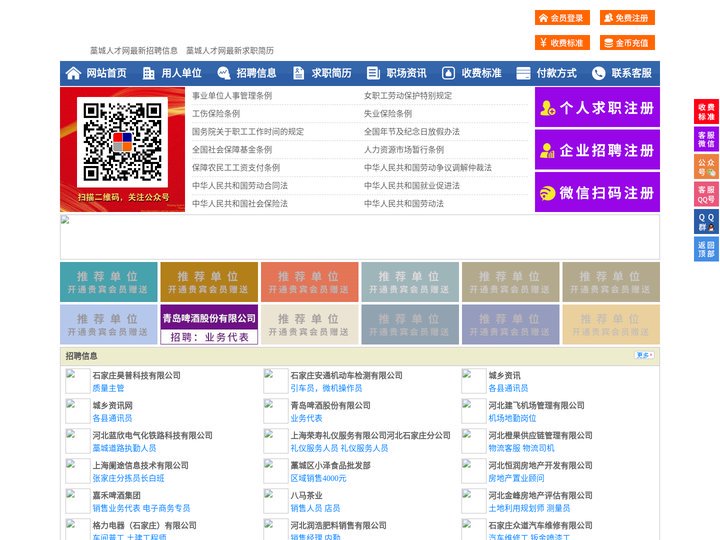Click the icon beside 收费标准 in the navbar
Viewport: 720px width, 540px height.
click(448, 73)
